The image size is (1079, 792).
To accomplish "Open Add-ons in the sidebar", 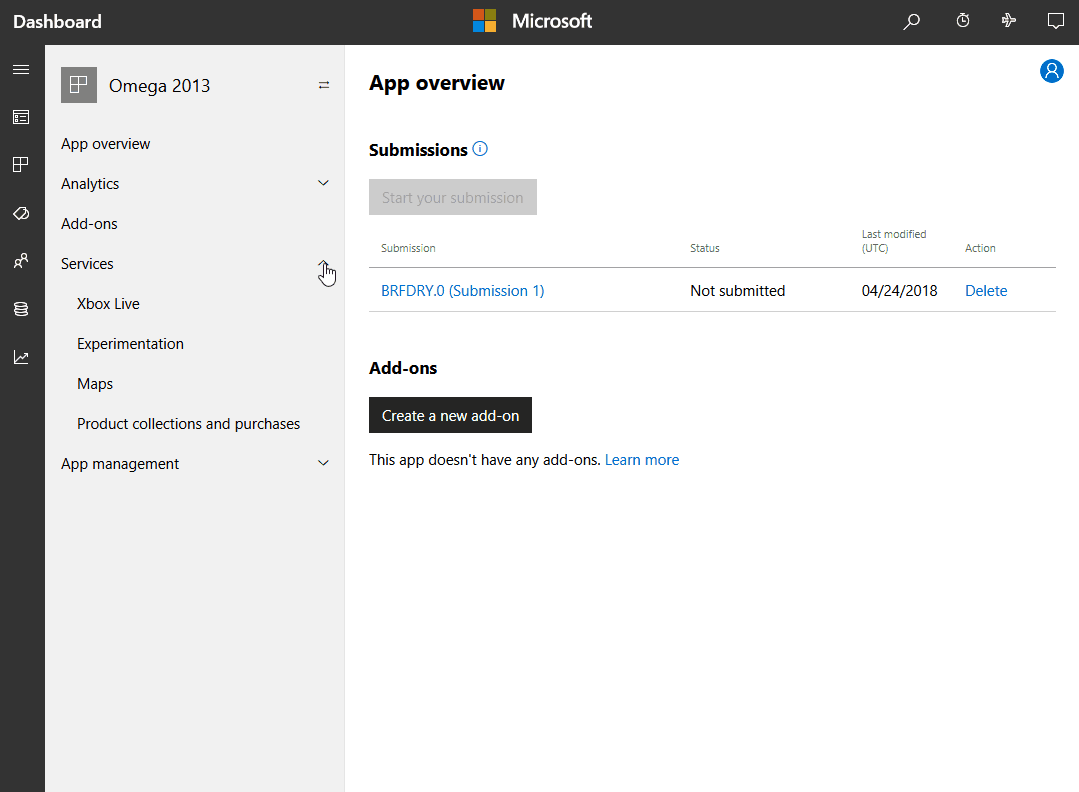I will click(89, 224).
